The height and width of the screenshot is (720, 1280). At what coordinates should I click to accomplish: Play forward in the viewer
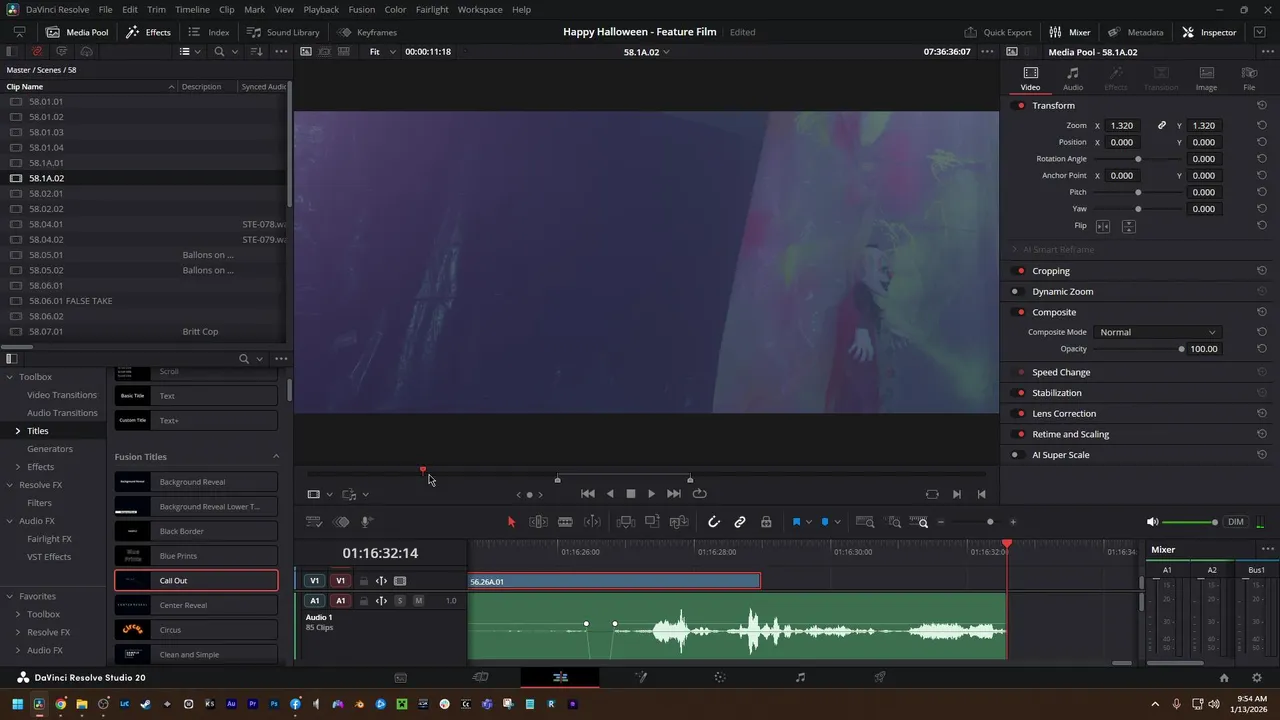[651, 493]
